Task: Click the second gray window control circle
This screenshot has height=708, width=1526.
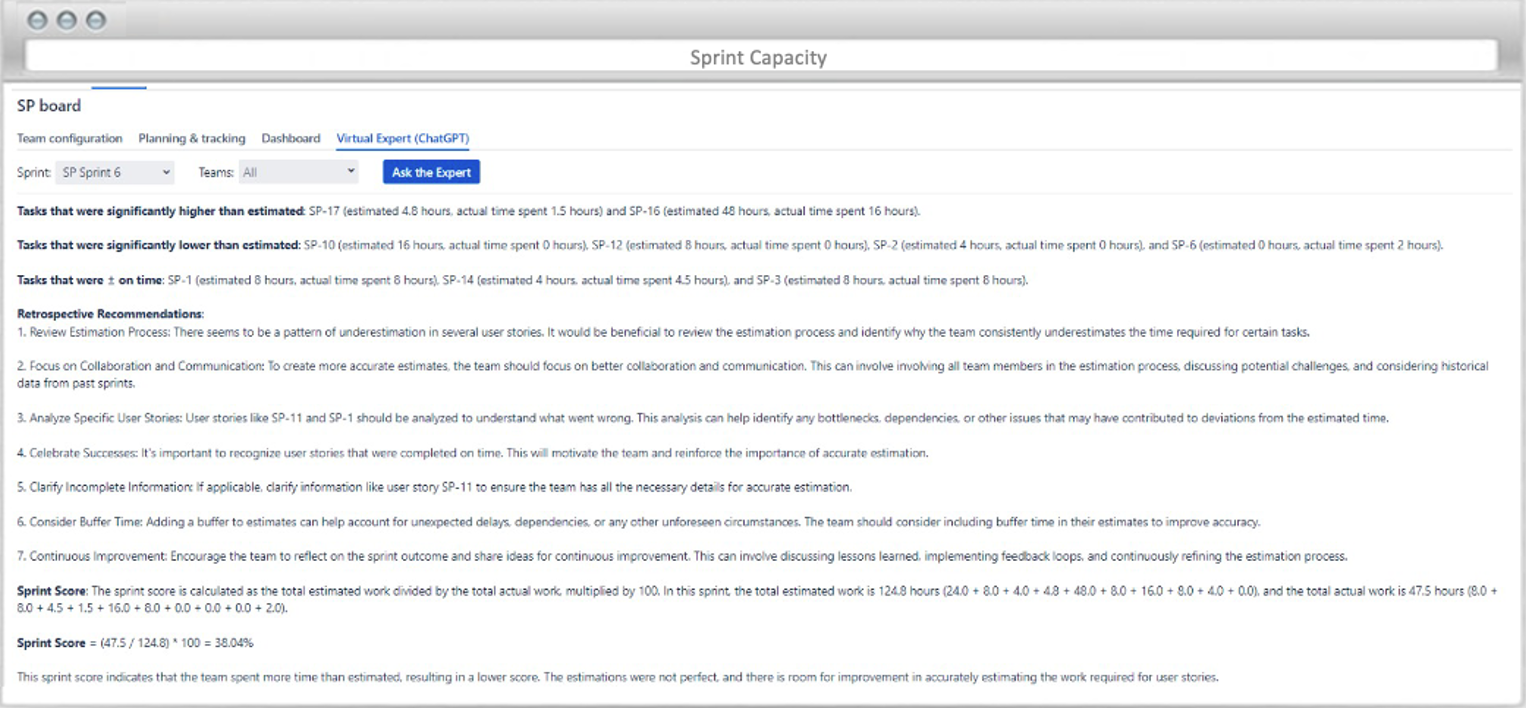Action: (67, 20)
